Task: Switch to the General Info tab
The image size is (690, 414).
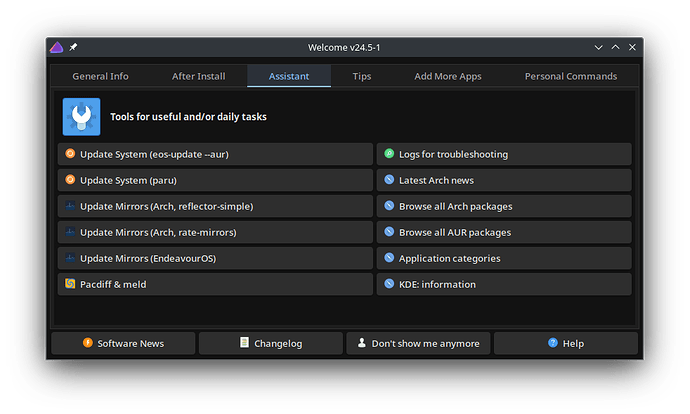Action: 100,76
